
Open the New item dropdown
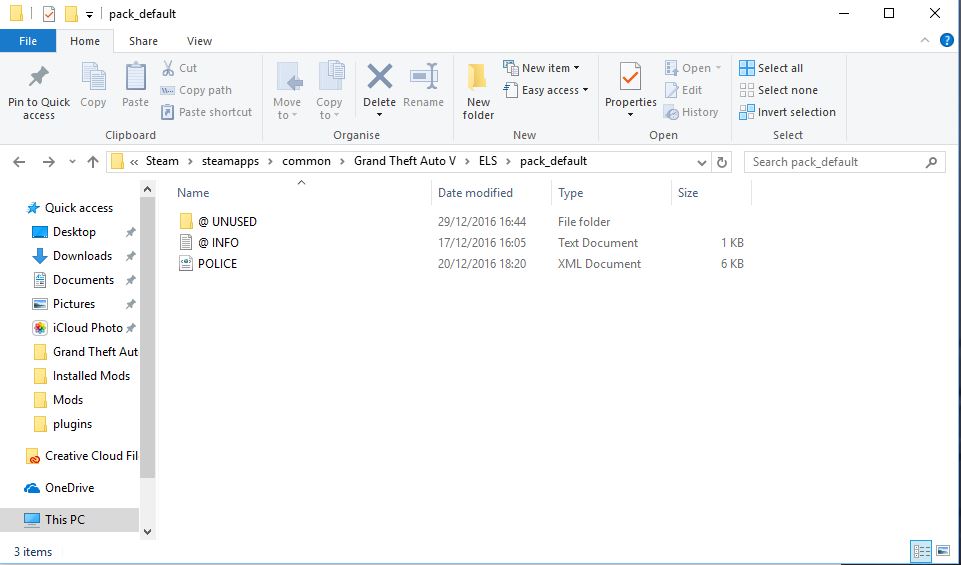click(541, 68)
